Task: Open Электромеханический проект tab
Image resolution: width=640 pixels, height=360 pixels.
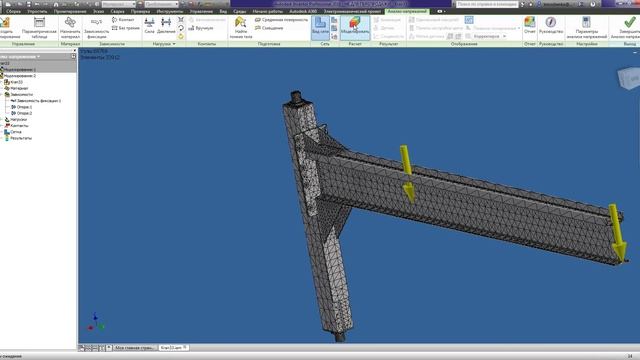Action: coord(352,11)
